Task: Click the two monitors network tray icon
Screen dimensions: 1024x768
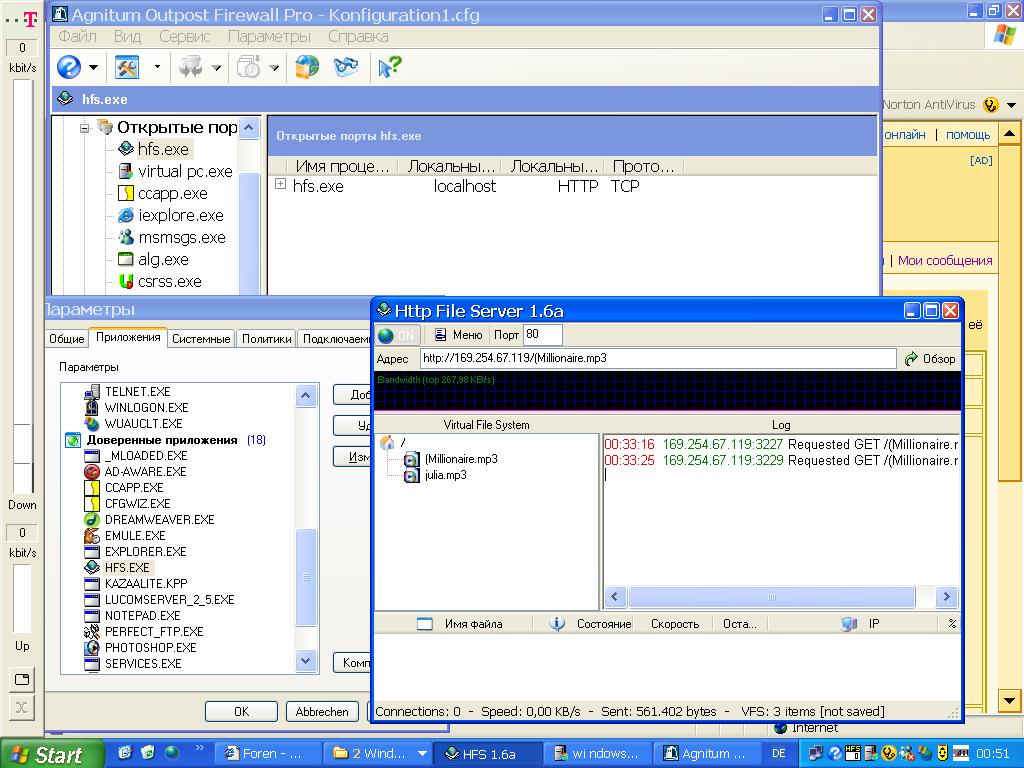Action: (x=816, y=753)
